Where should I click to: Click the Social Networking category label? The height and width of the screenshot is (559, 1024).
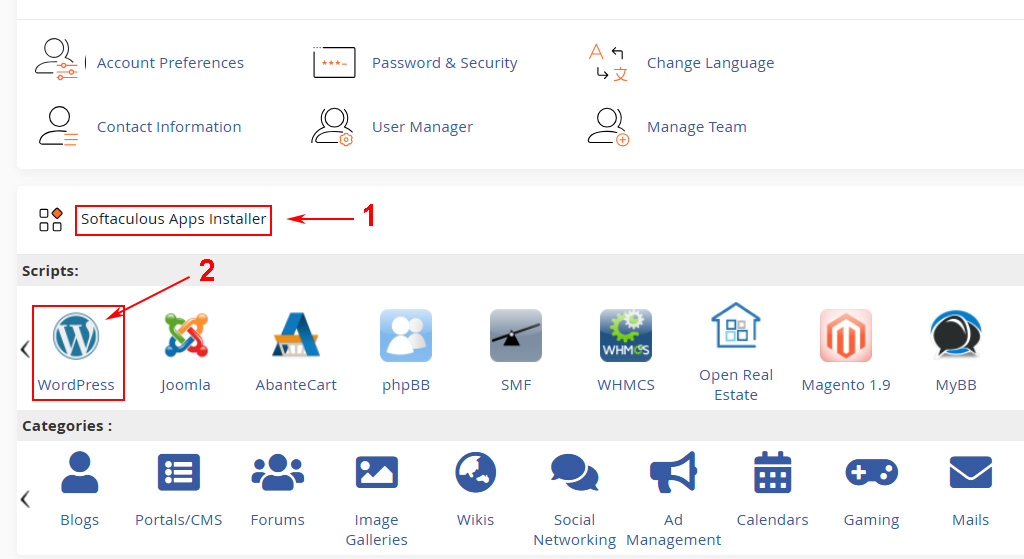point(575,530)
